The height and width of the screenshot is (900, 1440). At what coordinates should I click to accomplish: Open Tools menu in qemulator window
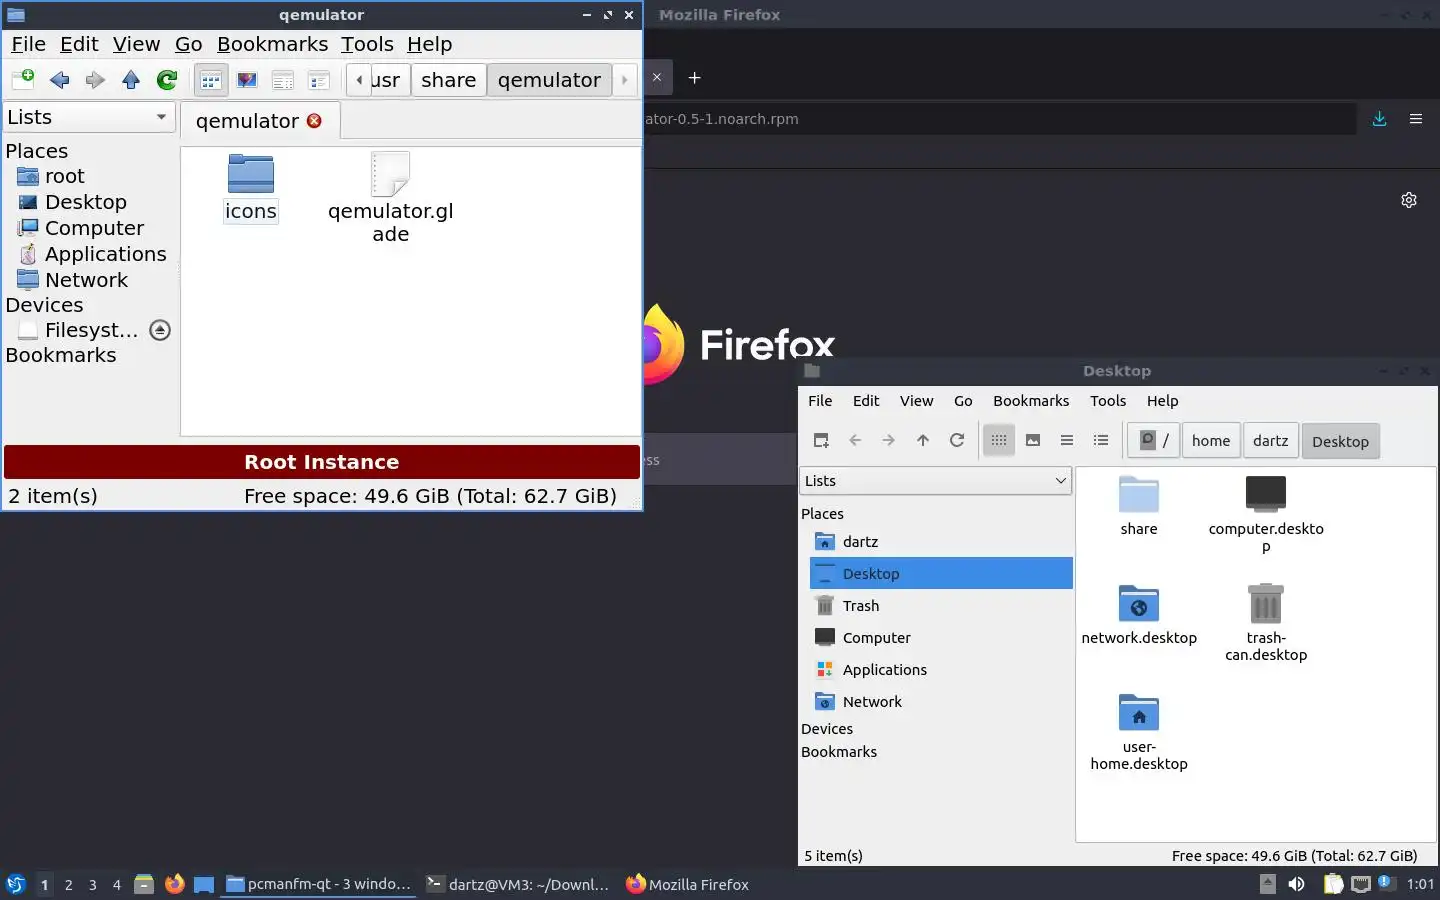(367, 44)
